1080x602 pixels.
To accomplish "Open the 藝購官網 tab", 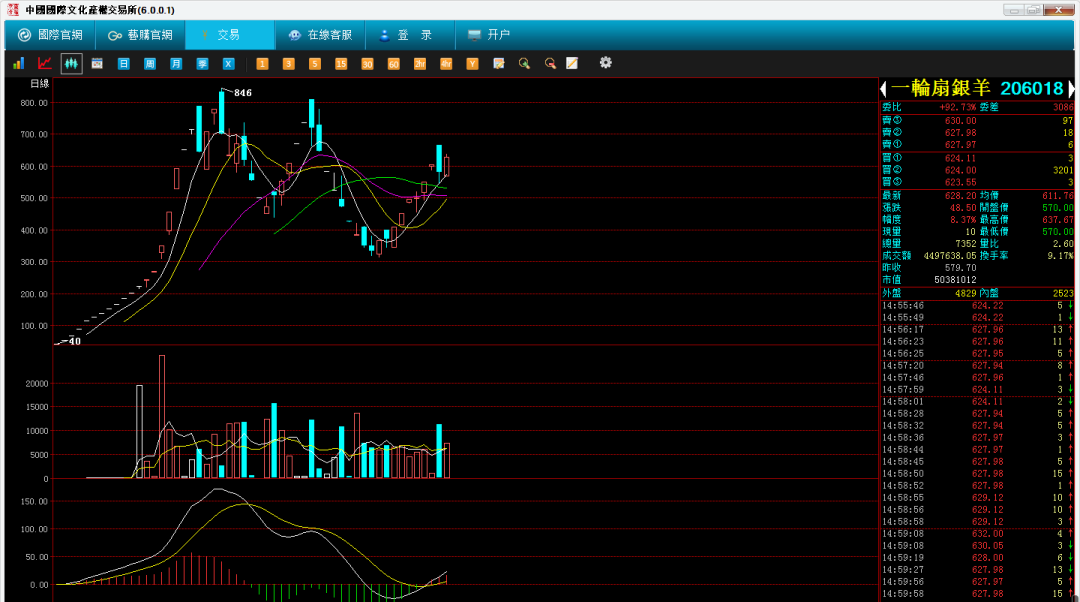I will [140, 35].
